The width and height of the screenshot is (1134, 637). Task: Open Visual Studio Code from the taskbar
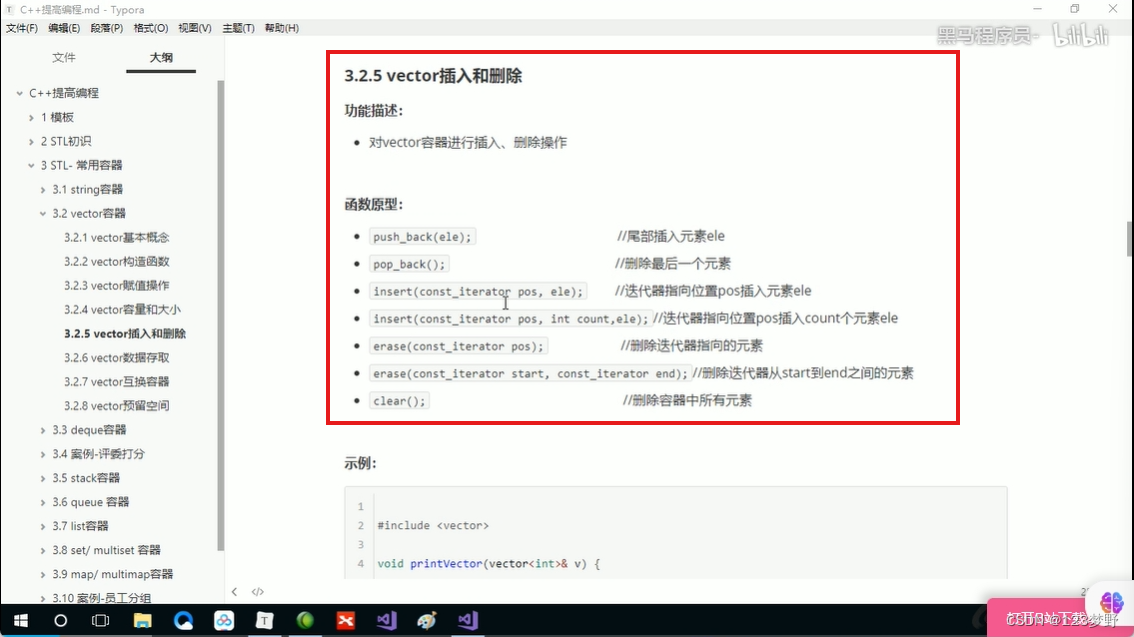386,620
